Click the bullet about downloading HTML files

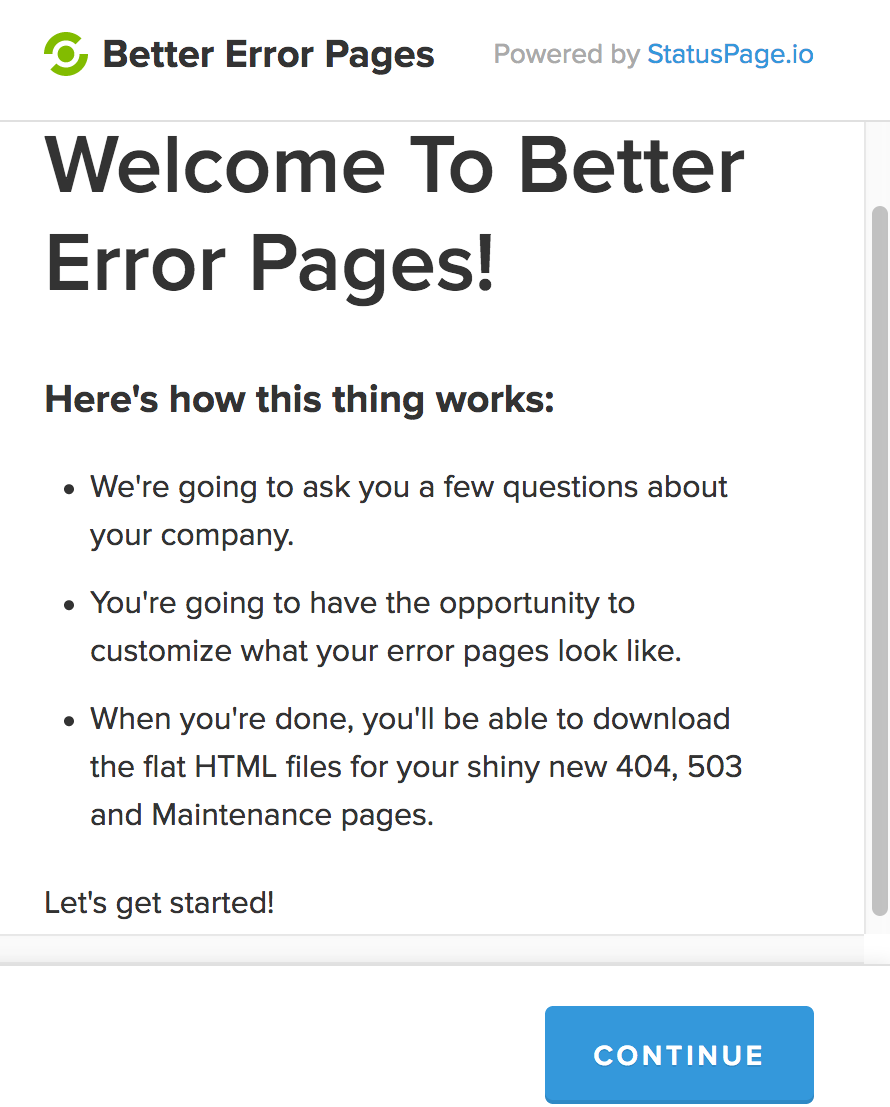[x=416, y=766]
